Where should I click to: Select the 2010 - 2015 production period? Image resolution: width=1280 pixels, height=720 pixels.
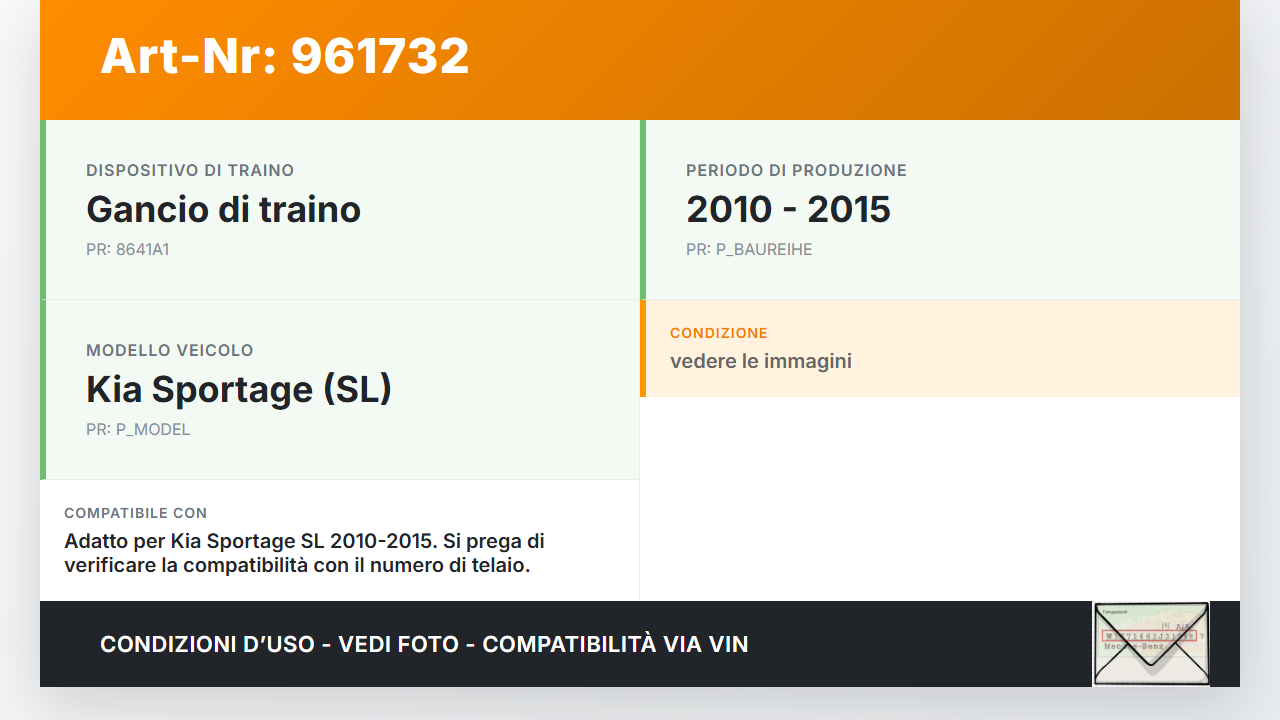tap(788, 209)
